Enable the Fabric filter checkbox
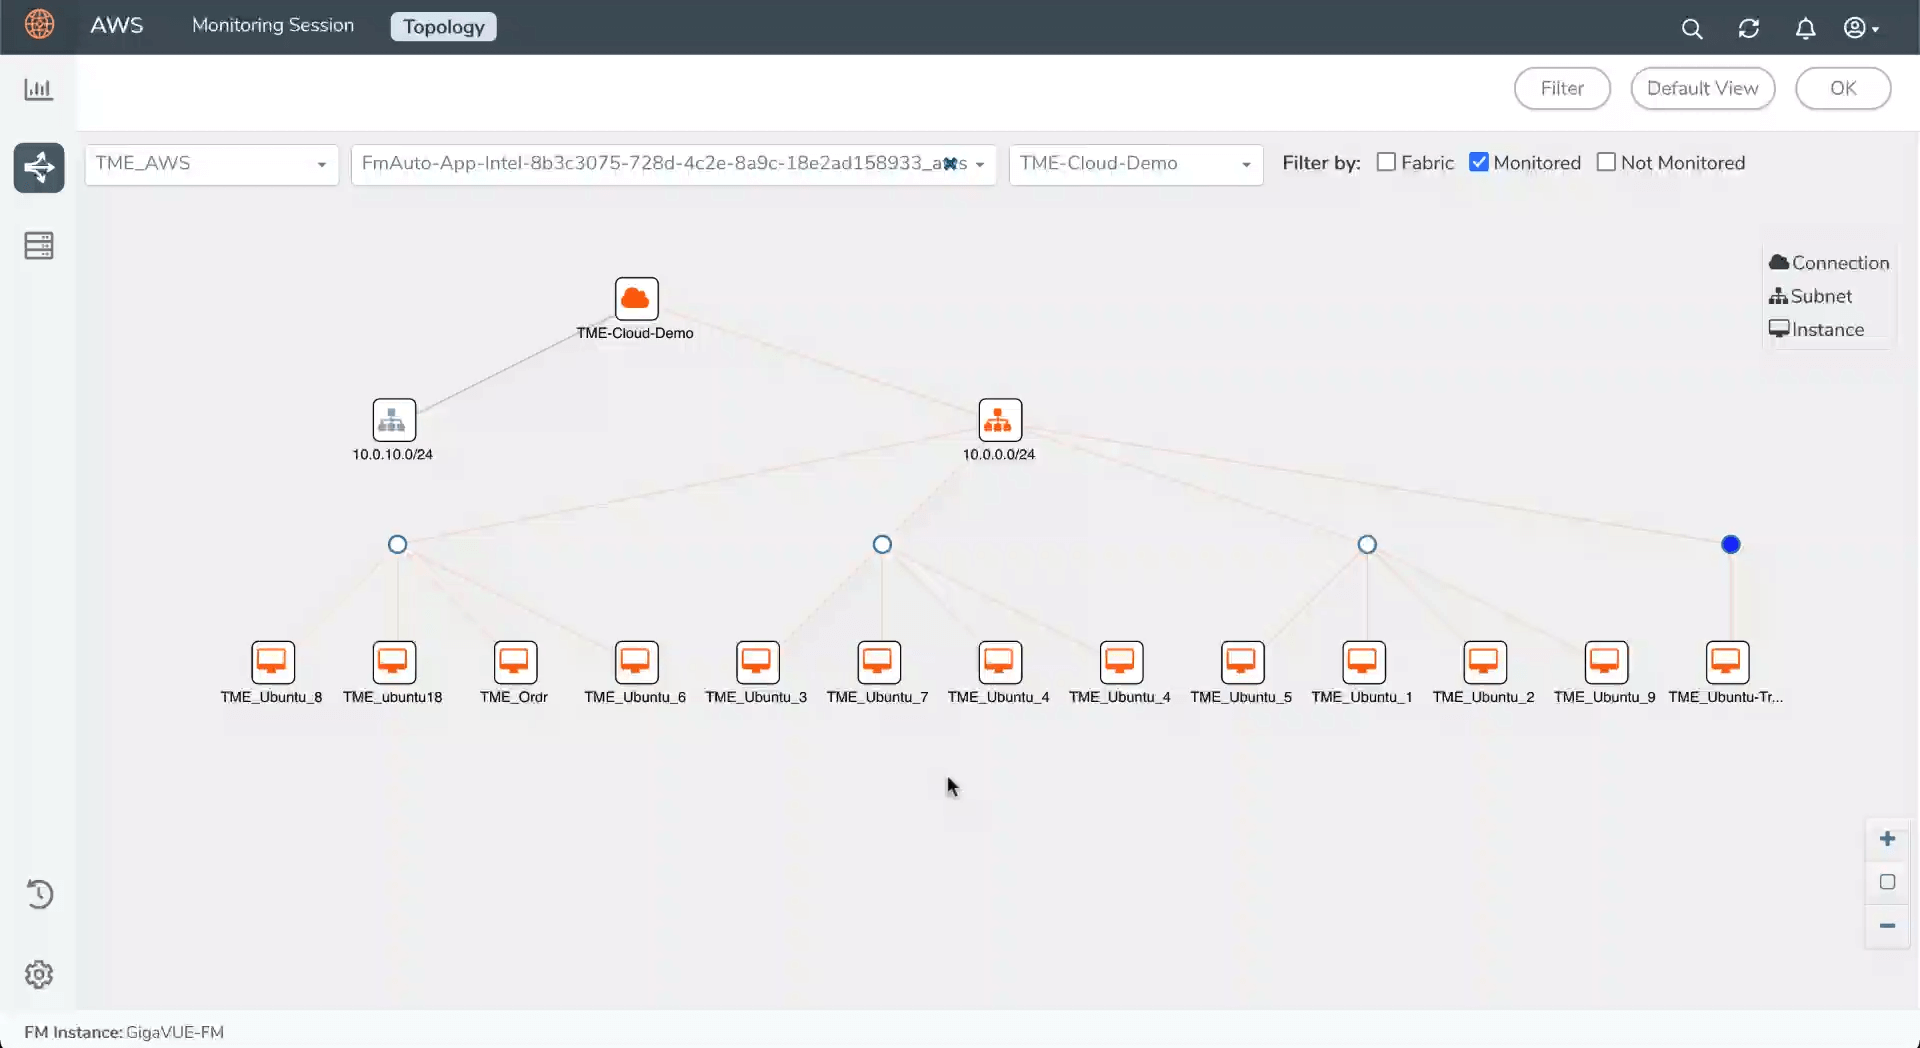The width and height of the screenshot is (1920, 1048). click(x=1386, y=162)
